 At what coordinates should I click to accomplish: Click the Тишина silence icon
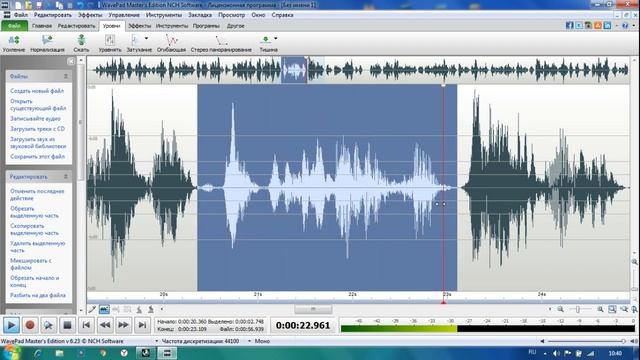point(265,40)
